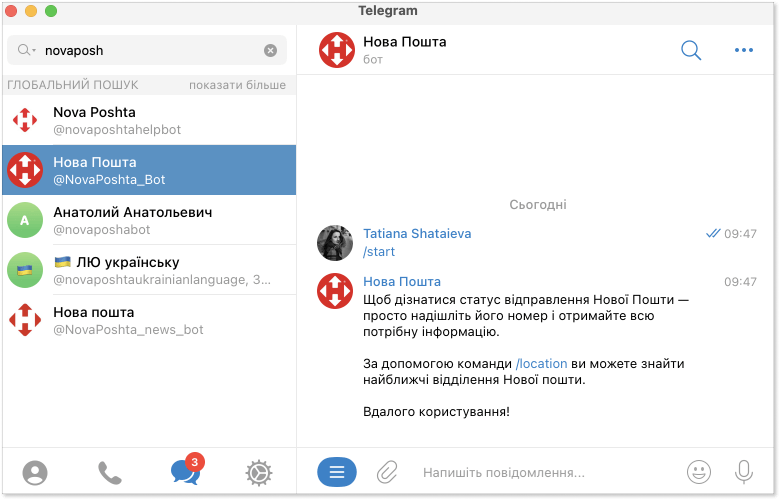Open the search magnifier dropdown
Viewport: 780px width, 500px height.
26,50
